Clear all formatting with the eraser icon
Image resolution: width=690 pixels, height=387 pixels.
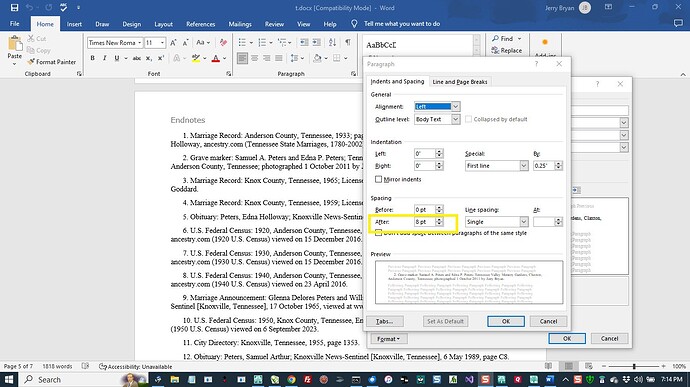coord(224,43)
